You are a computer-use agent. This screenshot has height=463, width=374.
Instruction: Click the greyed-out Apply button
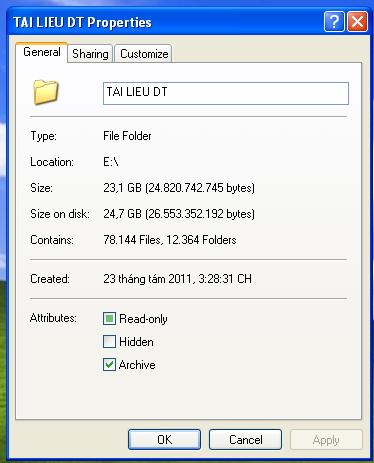pyautogui.click(x=326, y=440)
